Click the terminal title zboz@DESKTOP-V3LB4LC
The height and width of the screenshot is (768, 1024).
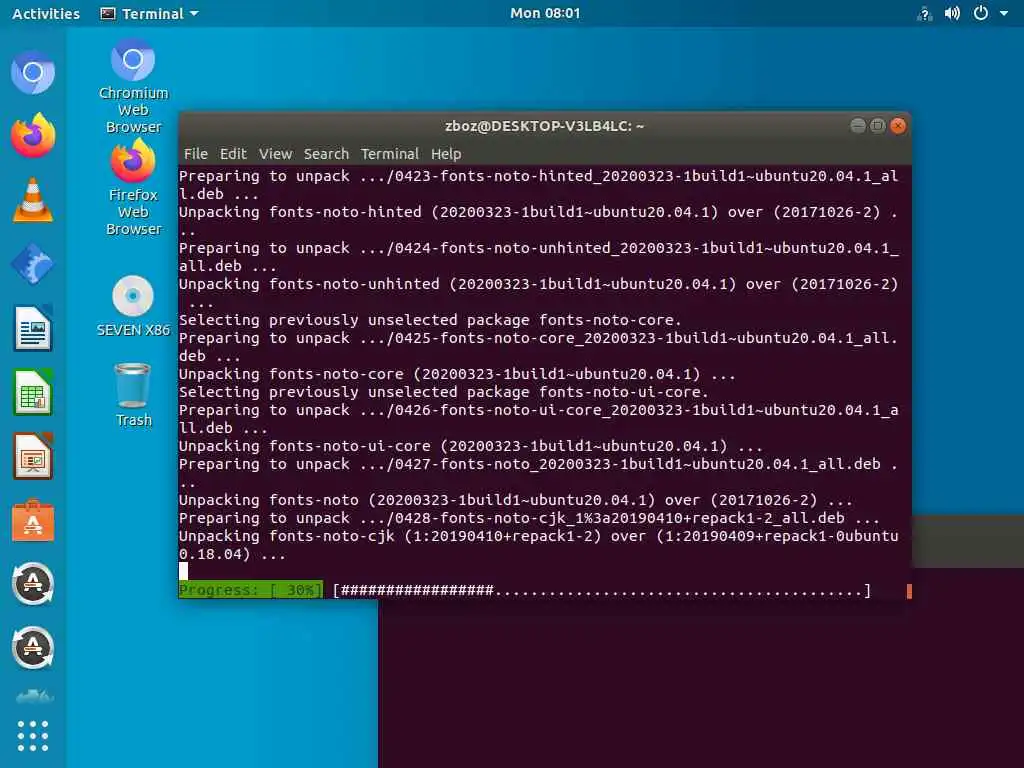click(545, 126)
